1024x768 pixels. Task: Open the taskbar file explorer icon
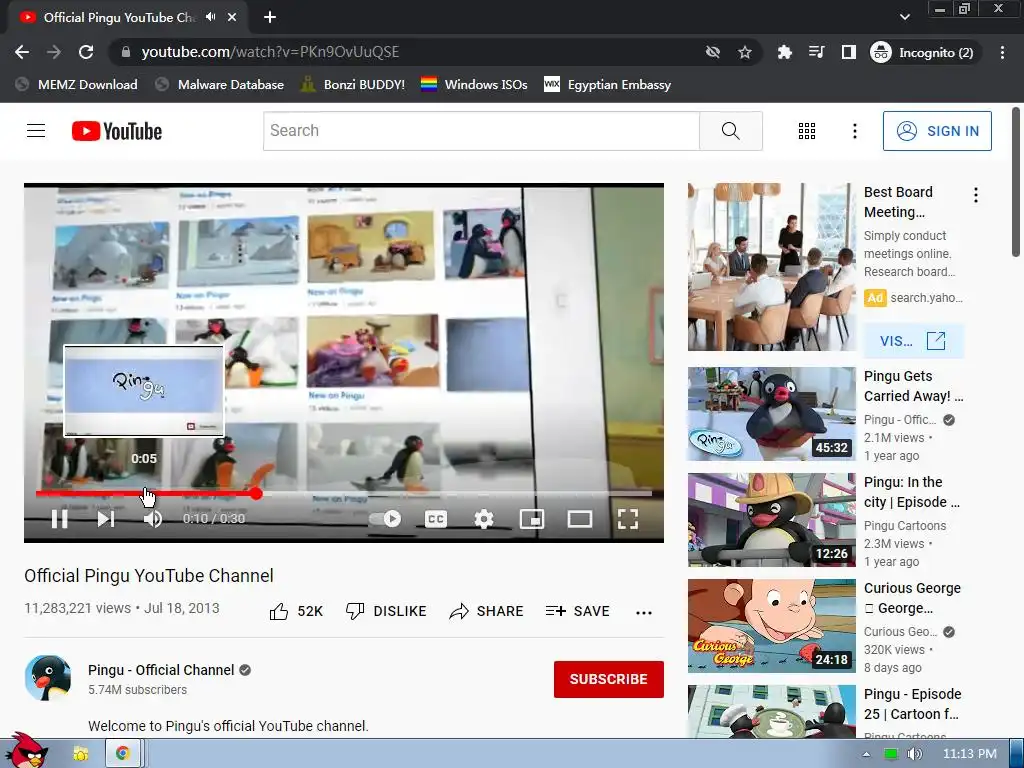[x=81, y=754]
